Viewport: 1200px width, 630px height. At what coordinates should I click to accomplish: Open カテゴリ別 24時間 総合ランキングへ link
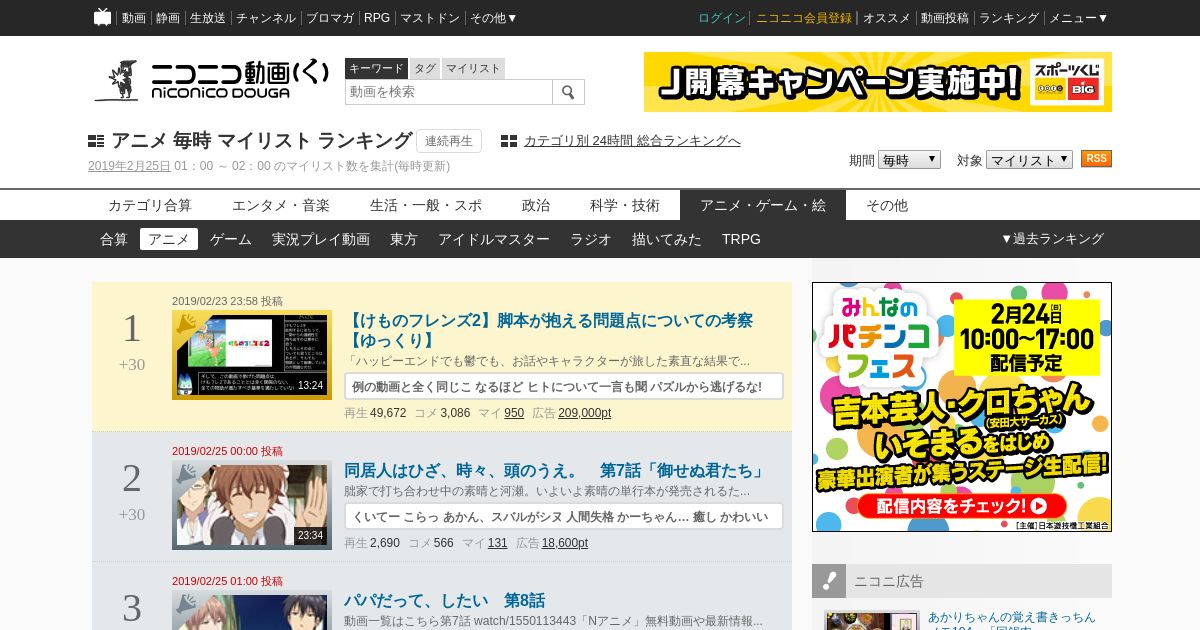click(x=632, y=141)
